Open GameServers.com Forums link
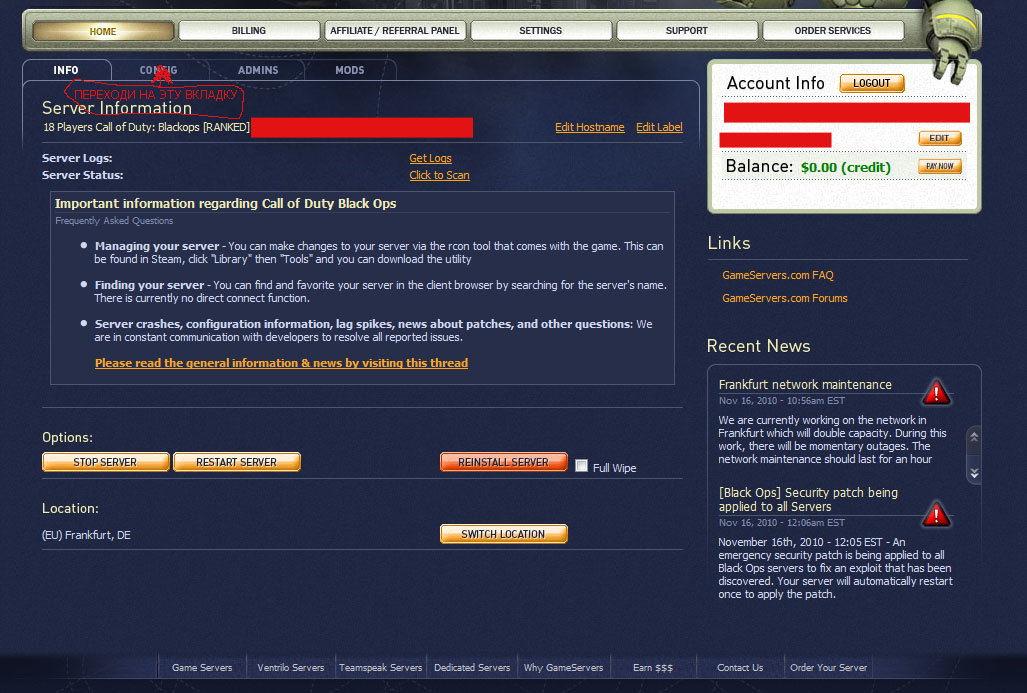This screenshot has width=1027, height=693. 785,298
